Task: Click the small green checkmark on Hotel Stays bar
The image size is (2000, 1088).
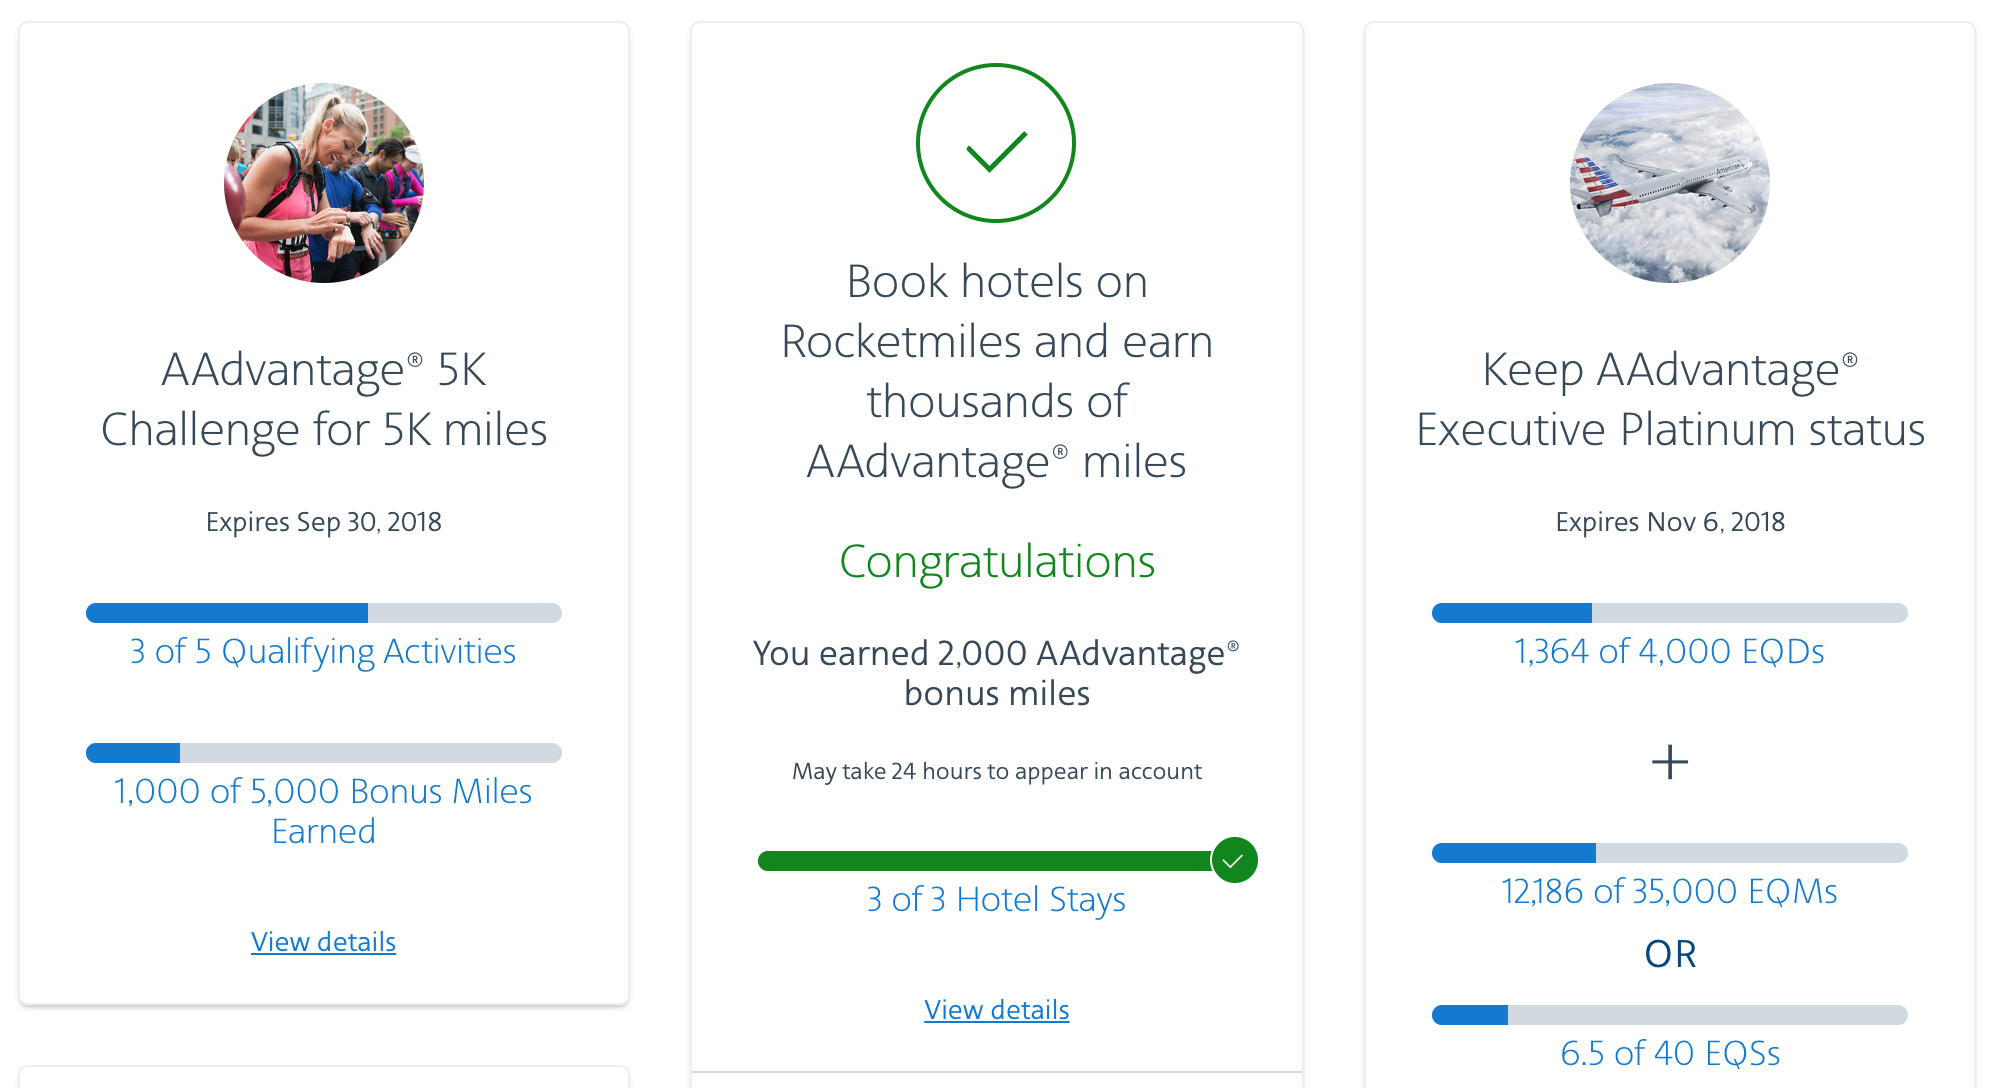Action: pyautogui.click(x=1235, y=860)
